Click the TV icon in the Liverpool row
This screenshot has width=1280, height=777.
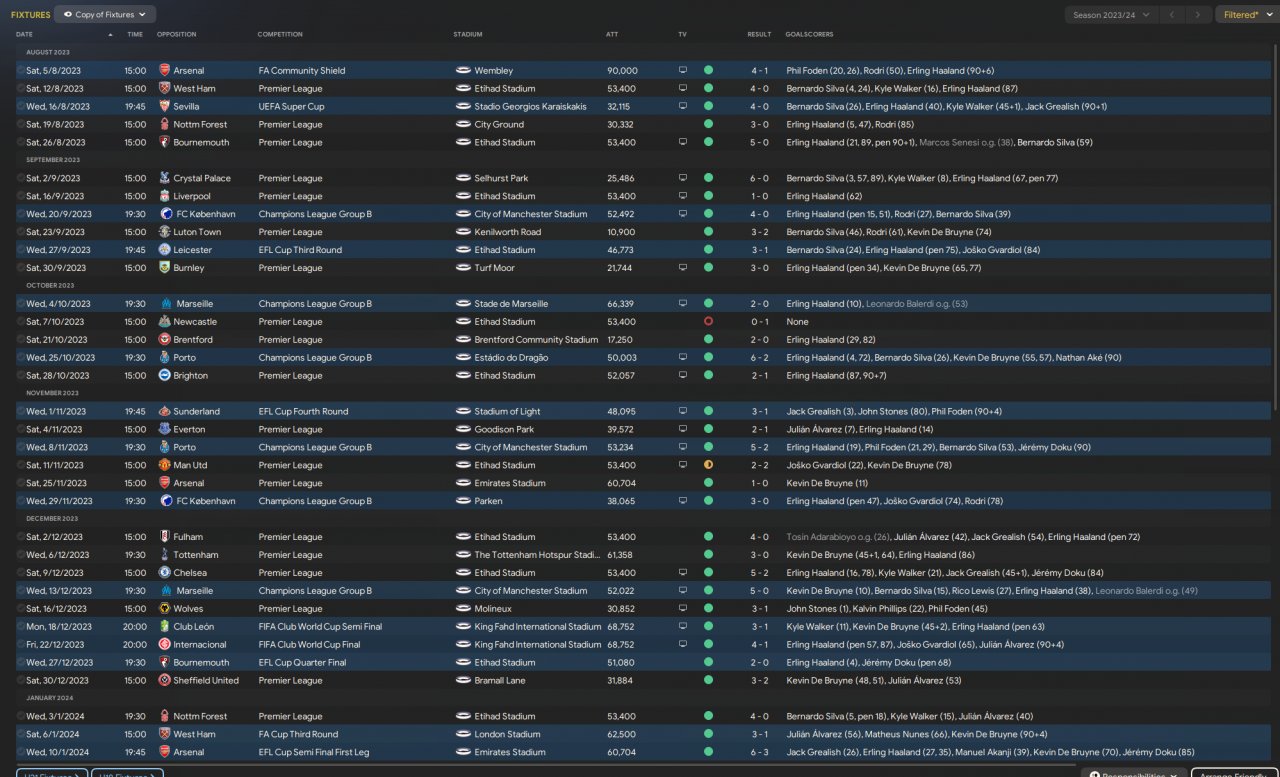tap(683, 197)
